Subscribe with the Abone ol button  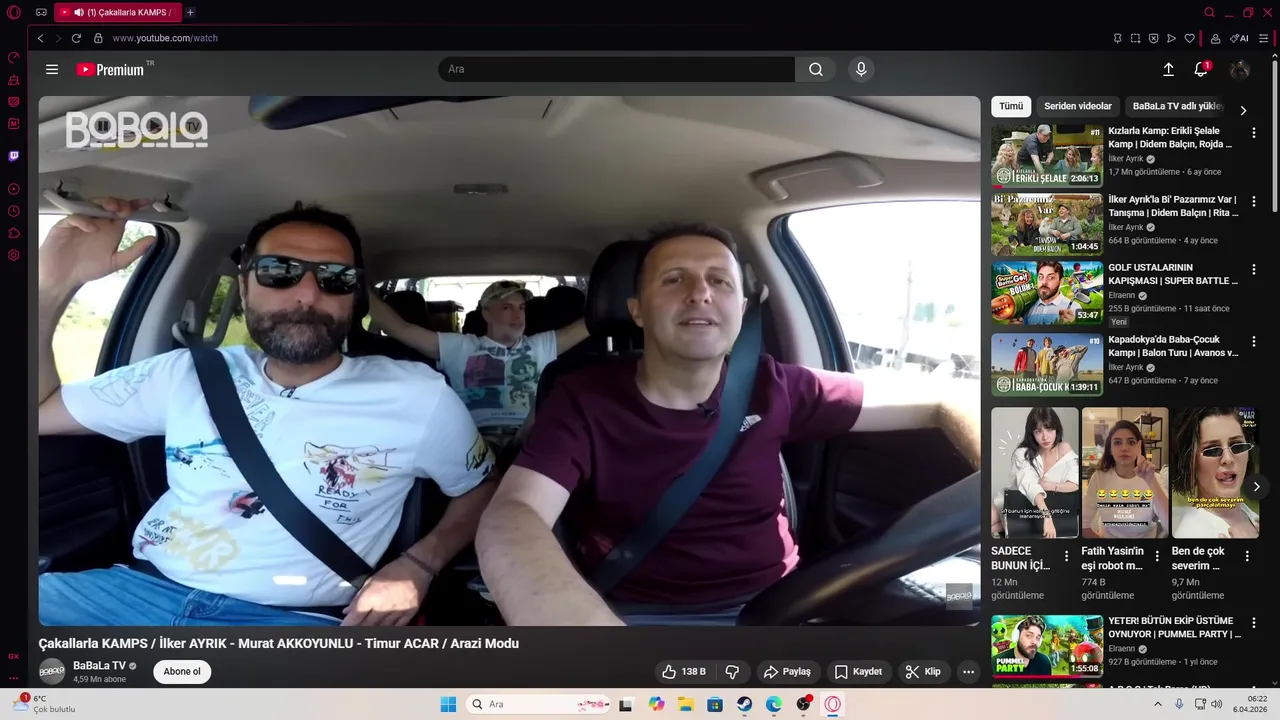182,672
